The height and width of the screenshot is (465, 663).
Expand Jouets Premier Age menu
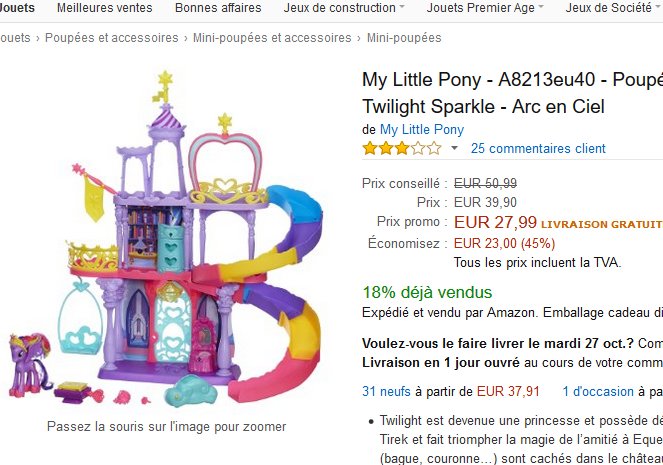[x=485, y=8]
